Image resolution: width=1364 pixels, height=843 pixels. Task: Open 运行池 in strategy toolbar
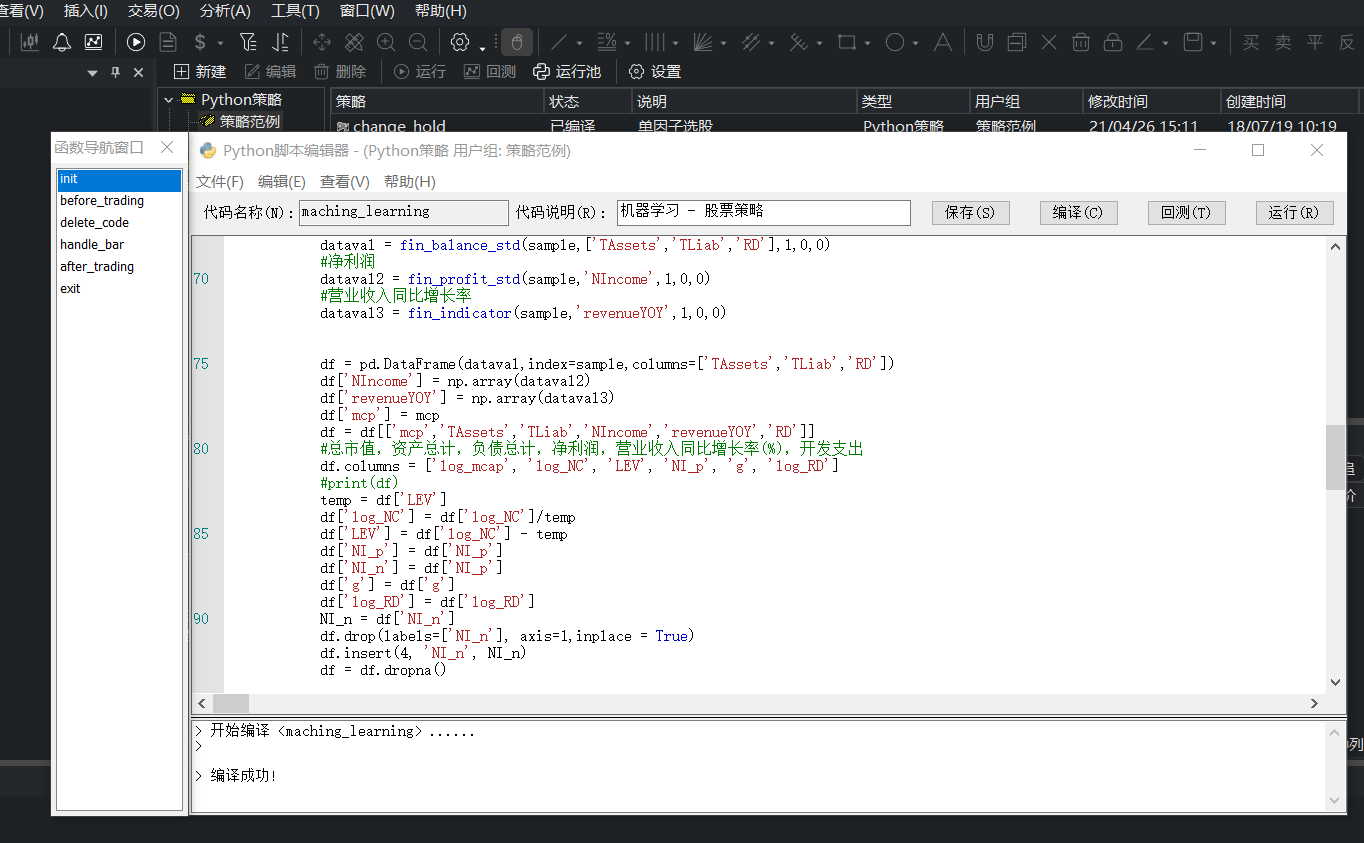567,72
